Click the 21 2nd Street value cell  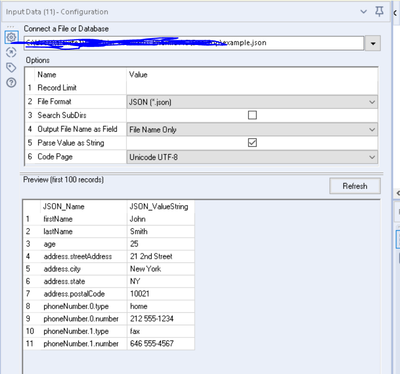[161, 256]
